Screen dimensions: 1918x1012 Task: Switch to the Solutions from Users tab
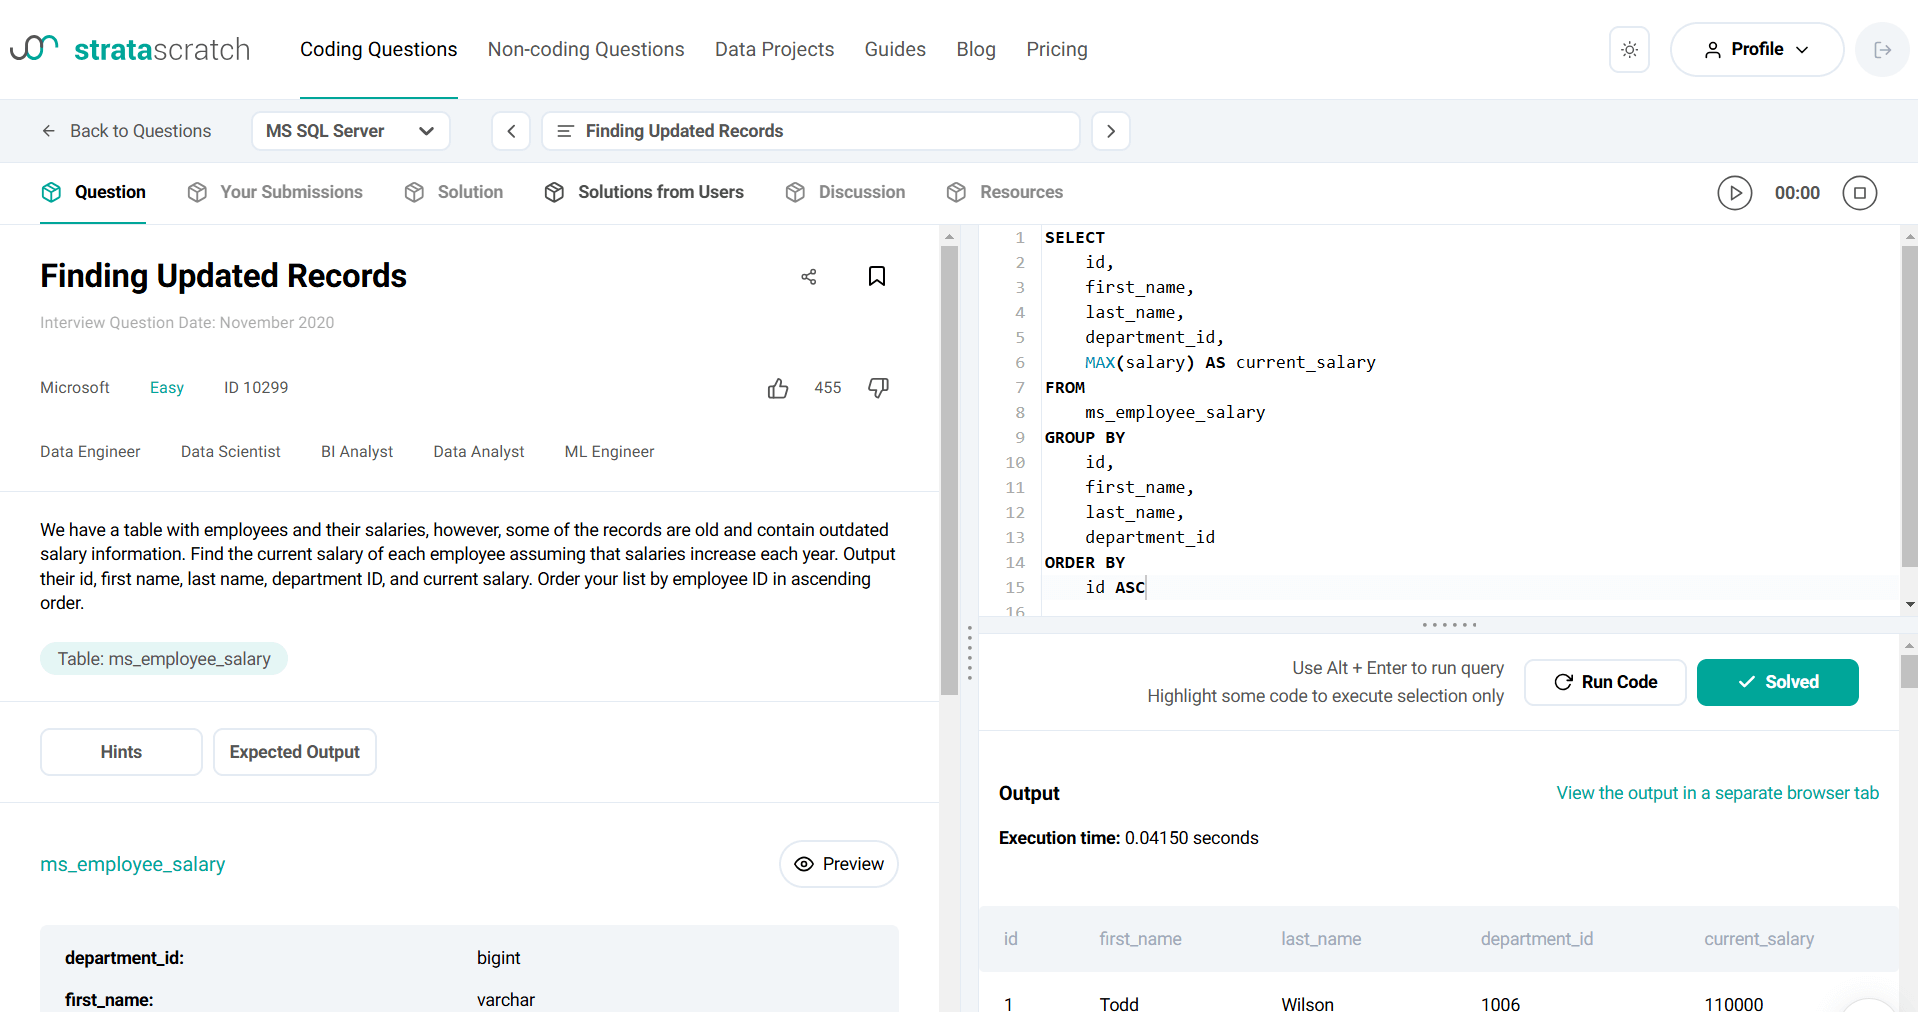pos(644,192)
